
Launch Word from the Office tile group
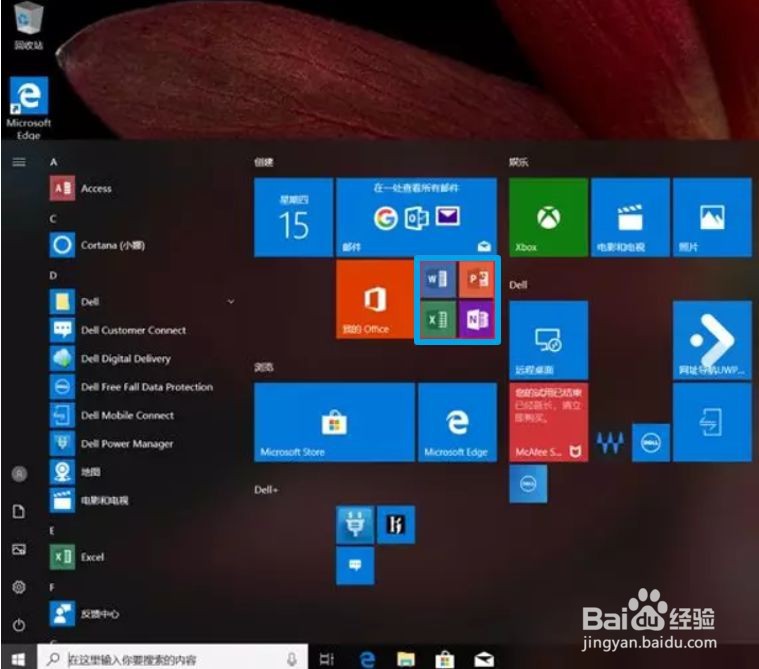(x=438, y=279)
